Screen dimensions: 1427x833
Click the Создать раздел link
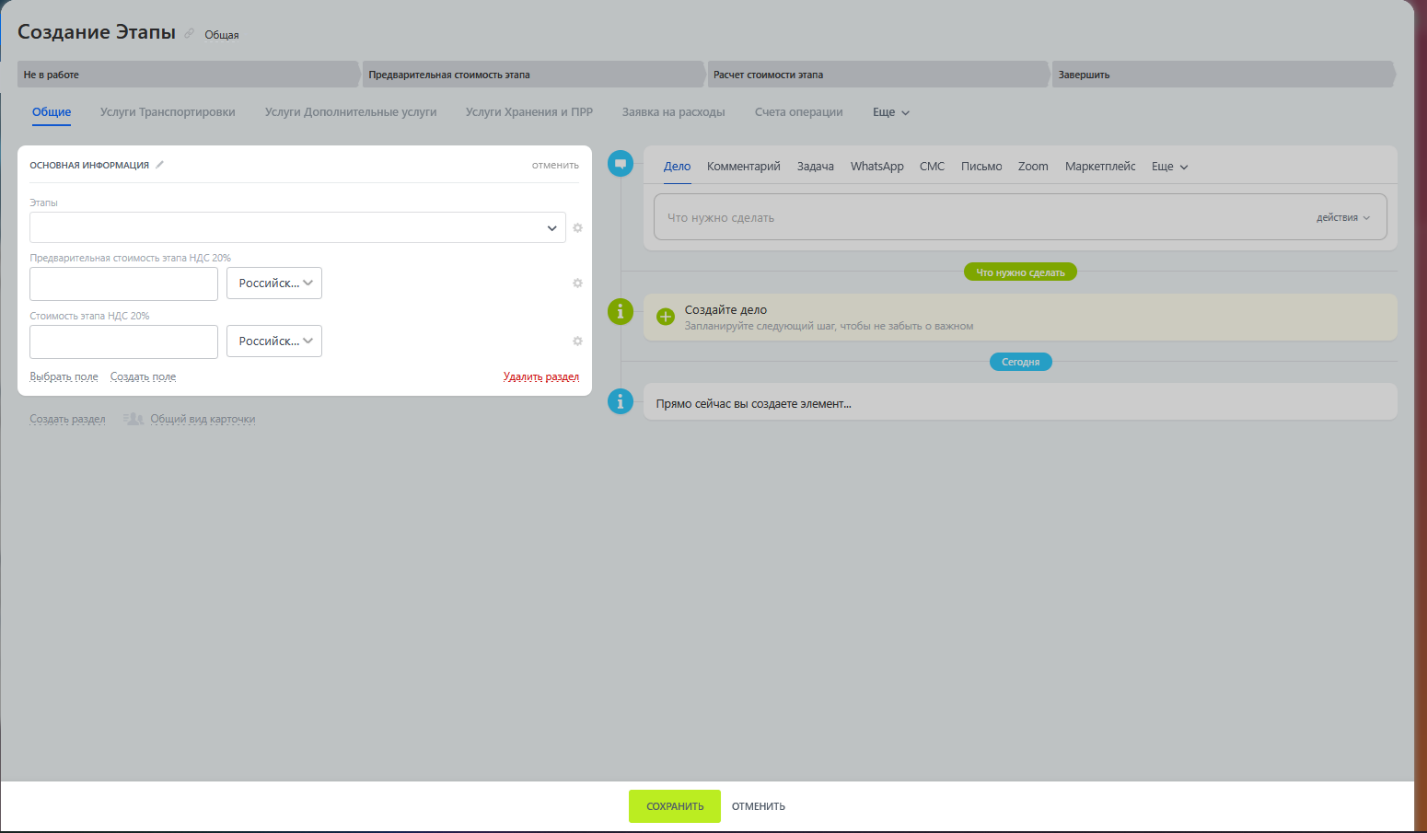click(68, 419)
